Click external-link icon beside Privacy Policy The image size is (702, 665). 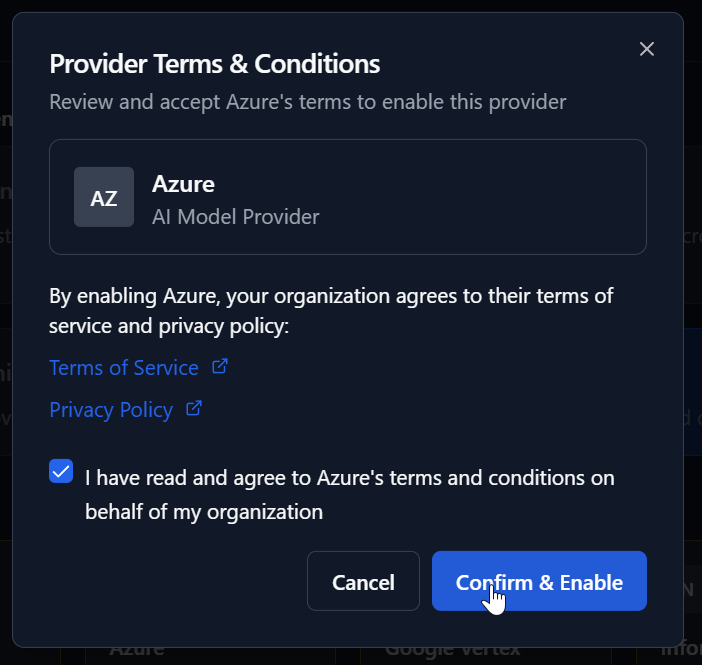195,409
